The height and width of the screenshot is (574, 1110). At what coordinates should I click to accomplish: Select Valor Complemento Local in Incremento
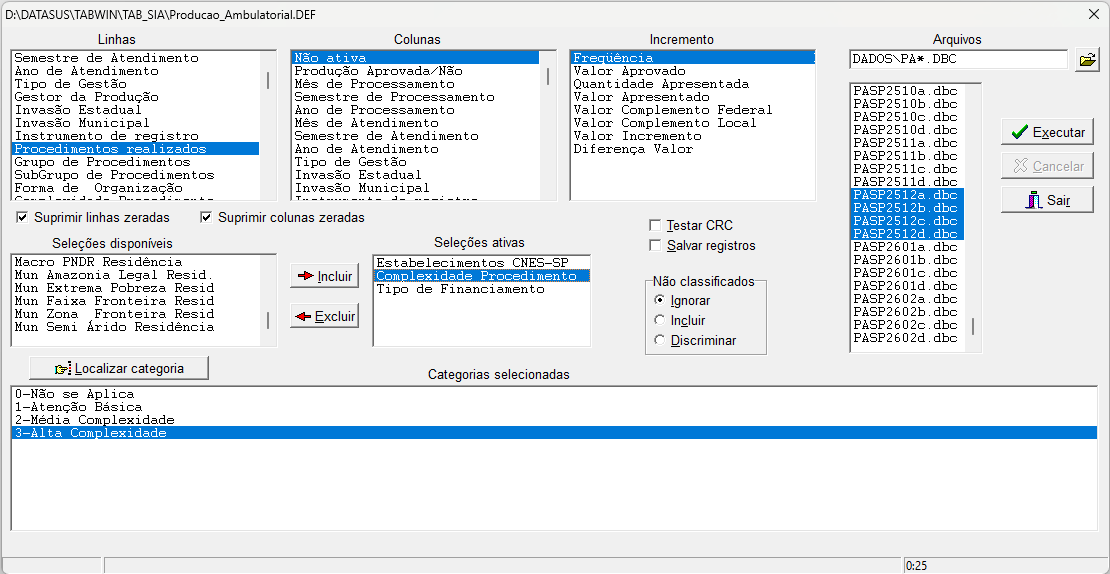693,122
